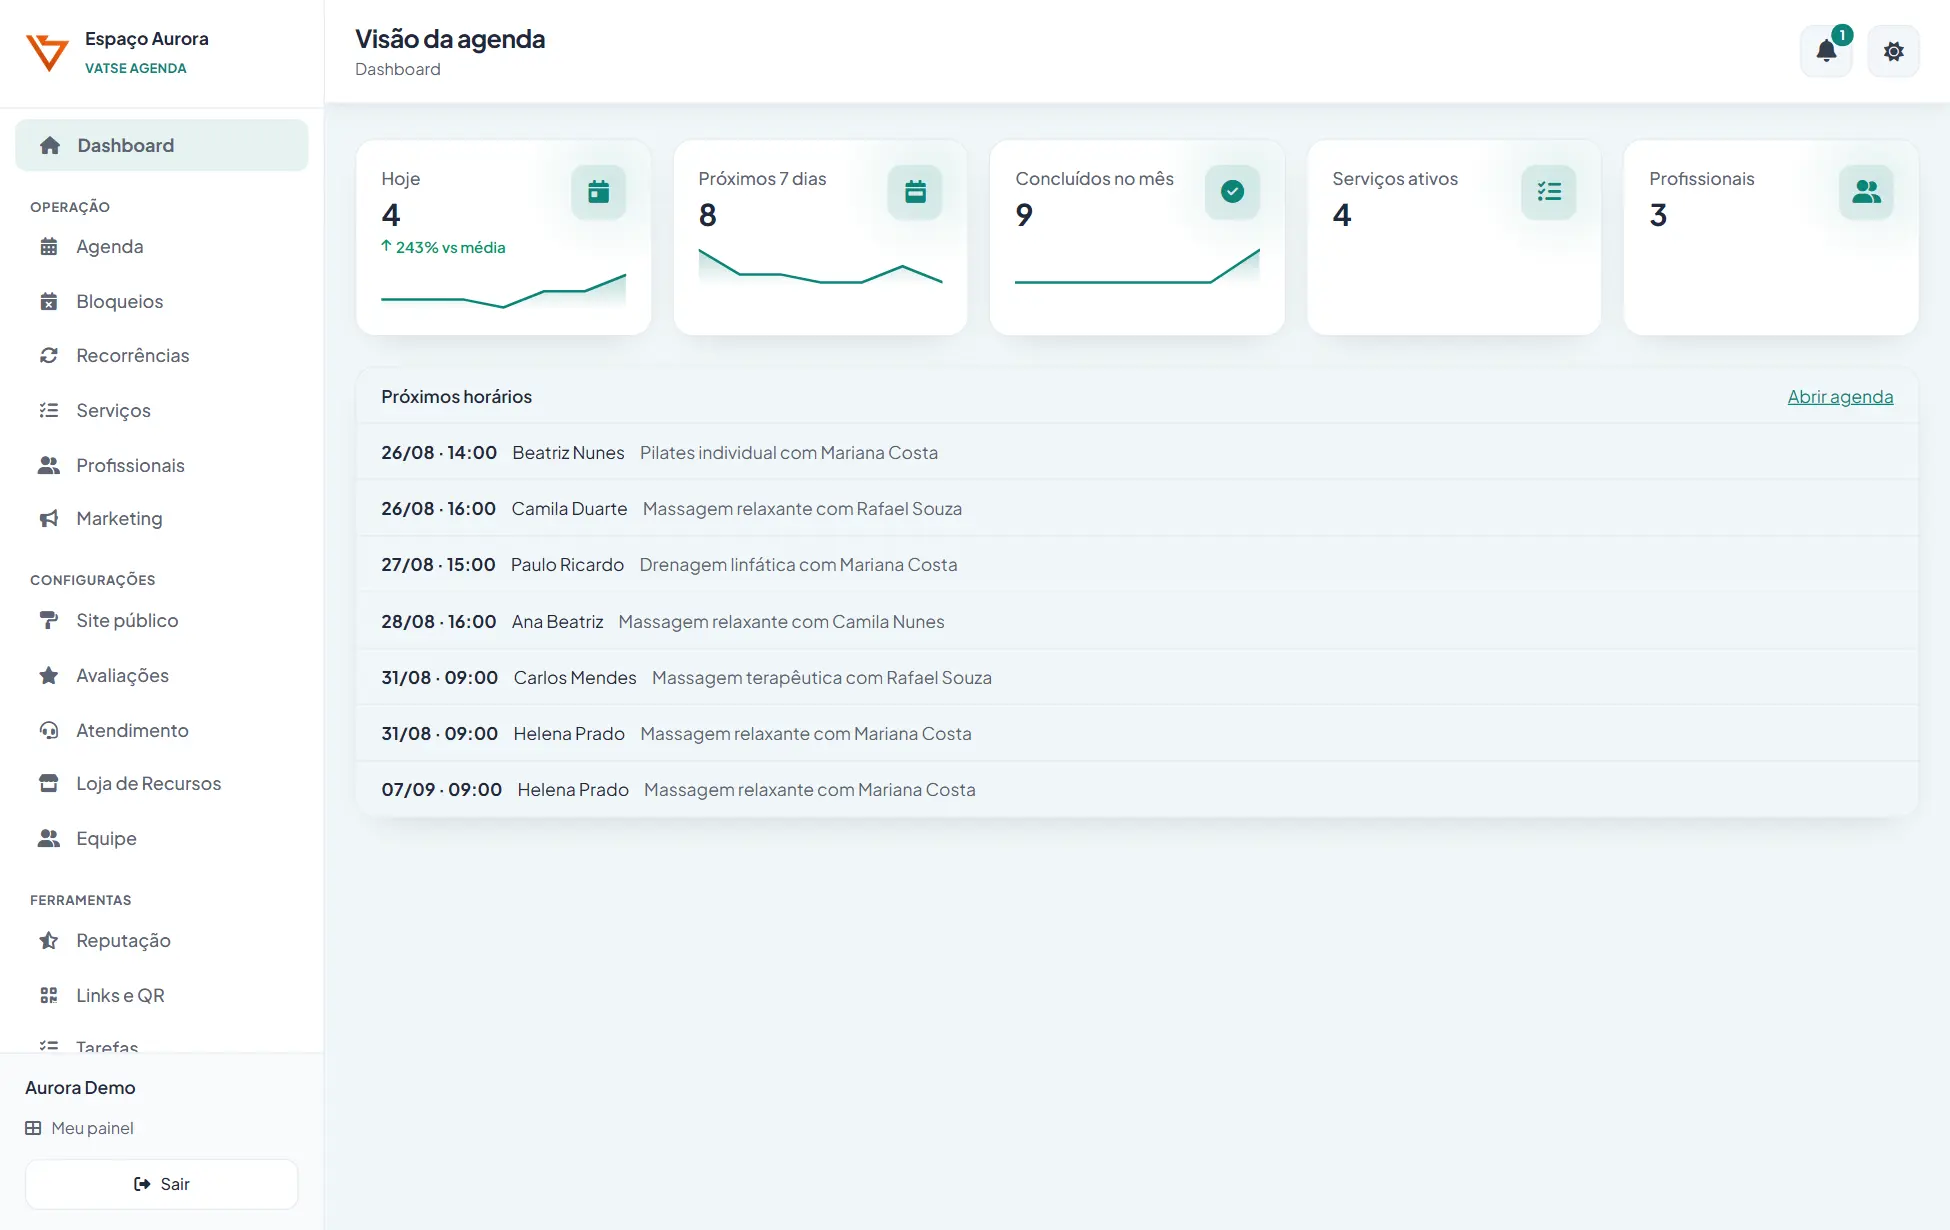Select the Camila Duarte 16:00 appointment row
1950x1230 pixels.
pyautogui.click(x=1137, y=509)
